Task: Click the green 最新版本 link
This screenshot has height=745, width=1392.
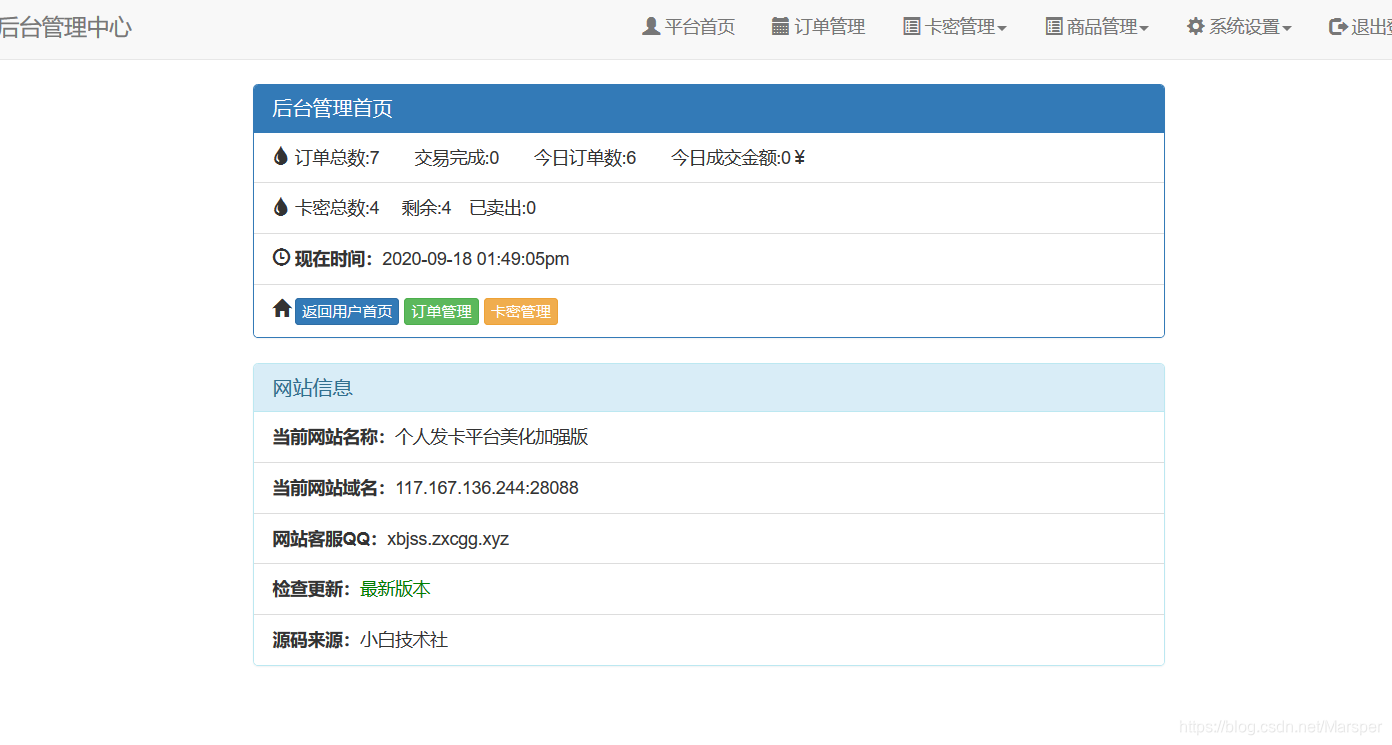Action: [x=395, y=589]
